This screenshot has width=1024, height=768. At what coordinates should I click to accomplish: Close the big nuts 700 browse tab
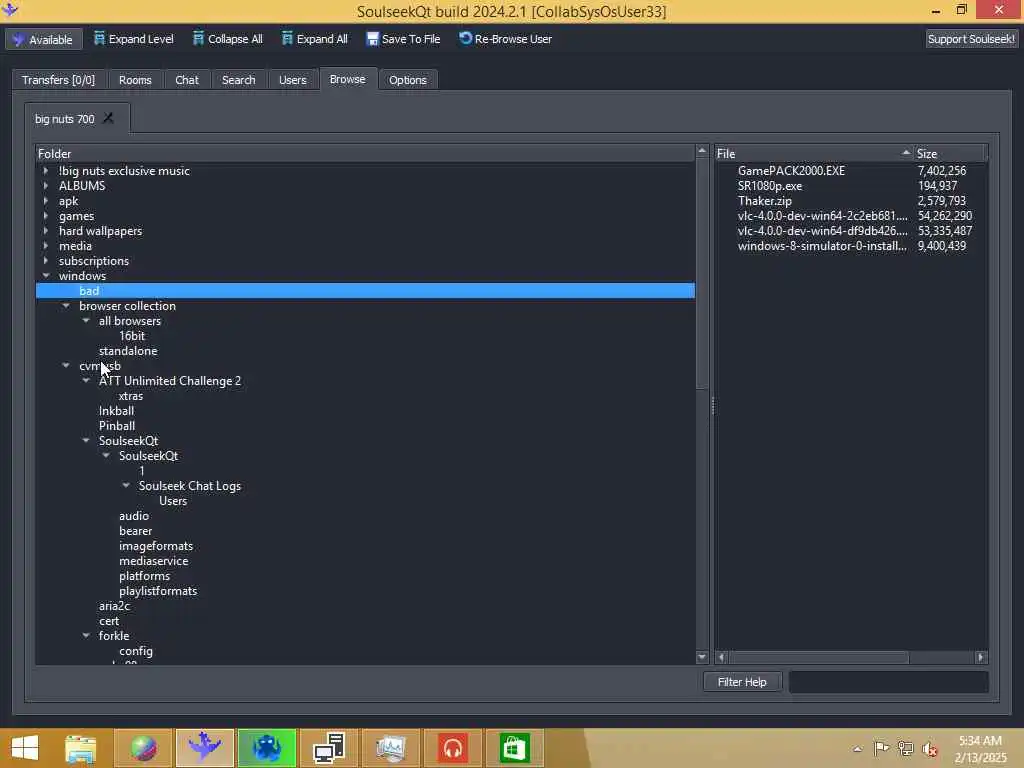(x=108, y=118)
